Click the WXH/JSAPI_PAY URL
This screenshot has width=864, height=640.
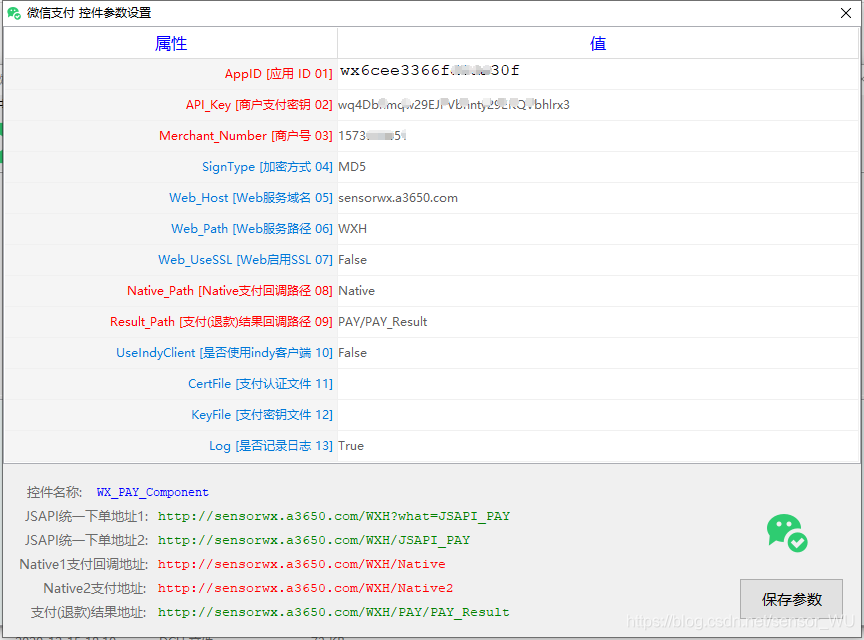[314, 540]
